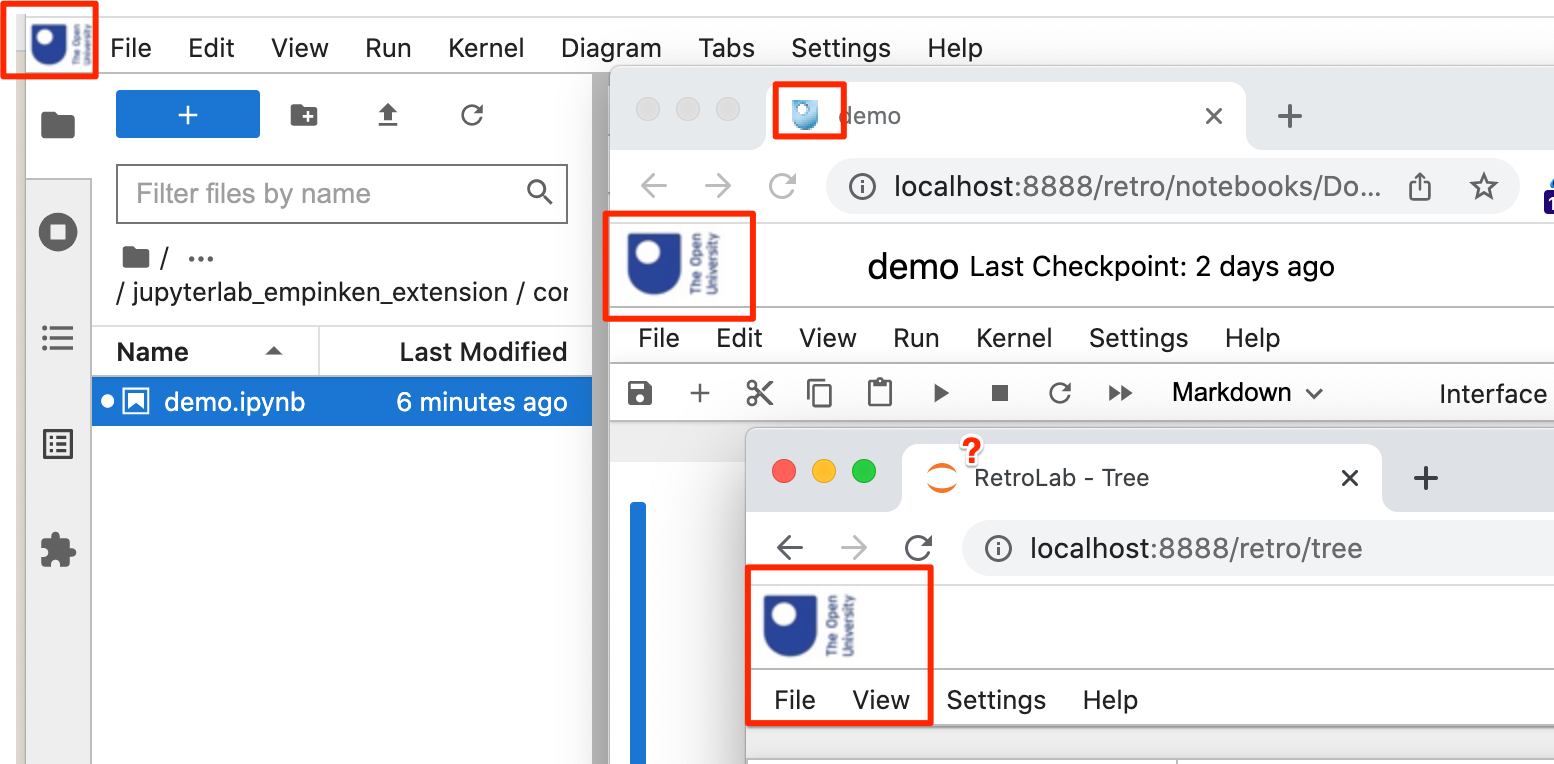Screen dimensions: 1554x764
Task: Open JupyterLab Tabs menu
Action: [x=727, y=48]
